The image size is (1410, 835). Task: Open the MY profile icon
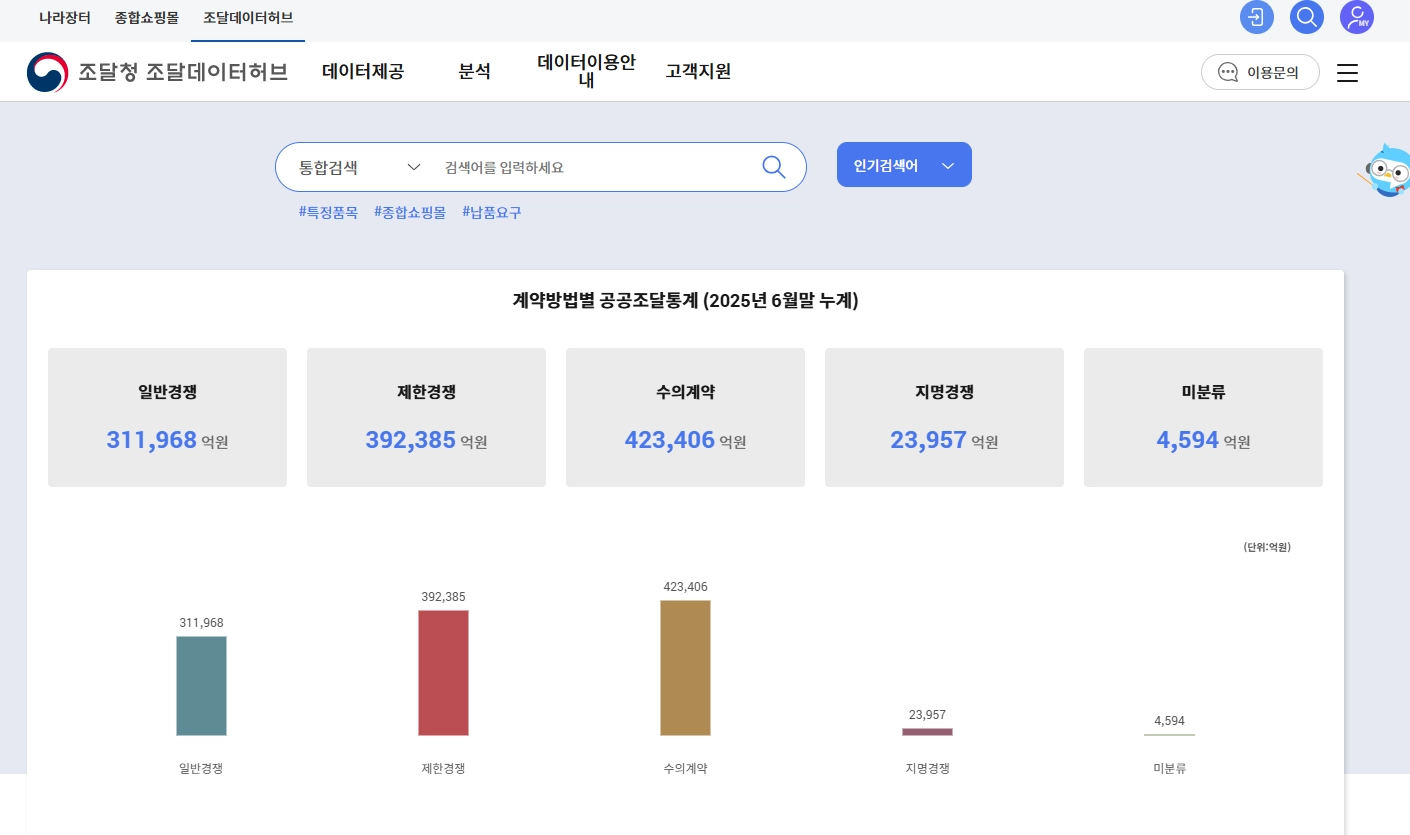(1357, 17)
